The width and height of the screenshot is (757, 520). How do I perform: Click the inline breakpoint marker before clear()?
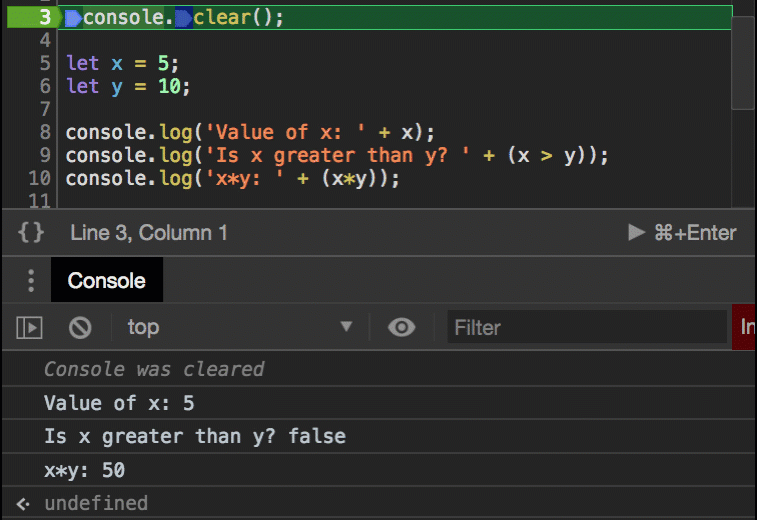tap(184, 18)
